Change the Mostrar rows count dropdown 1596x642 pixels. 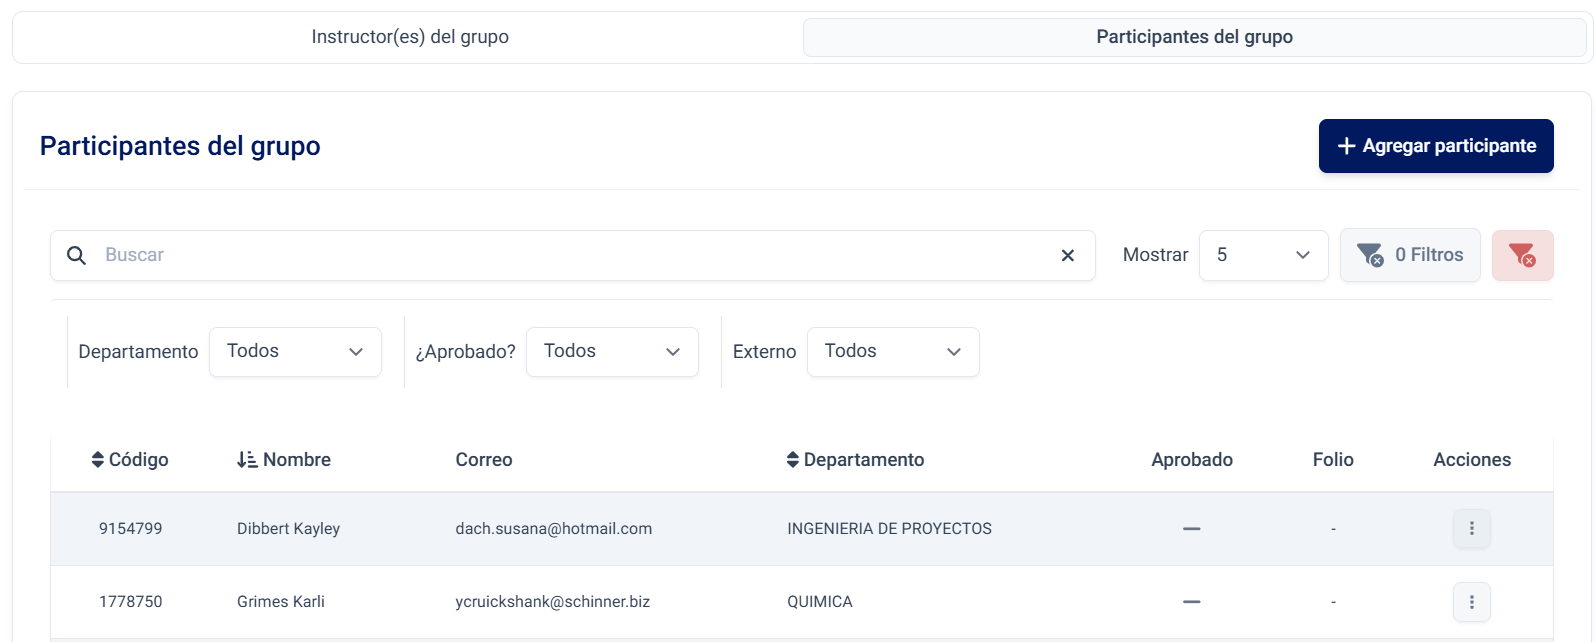click(1263, 256)
